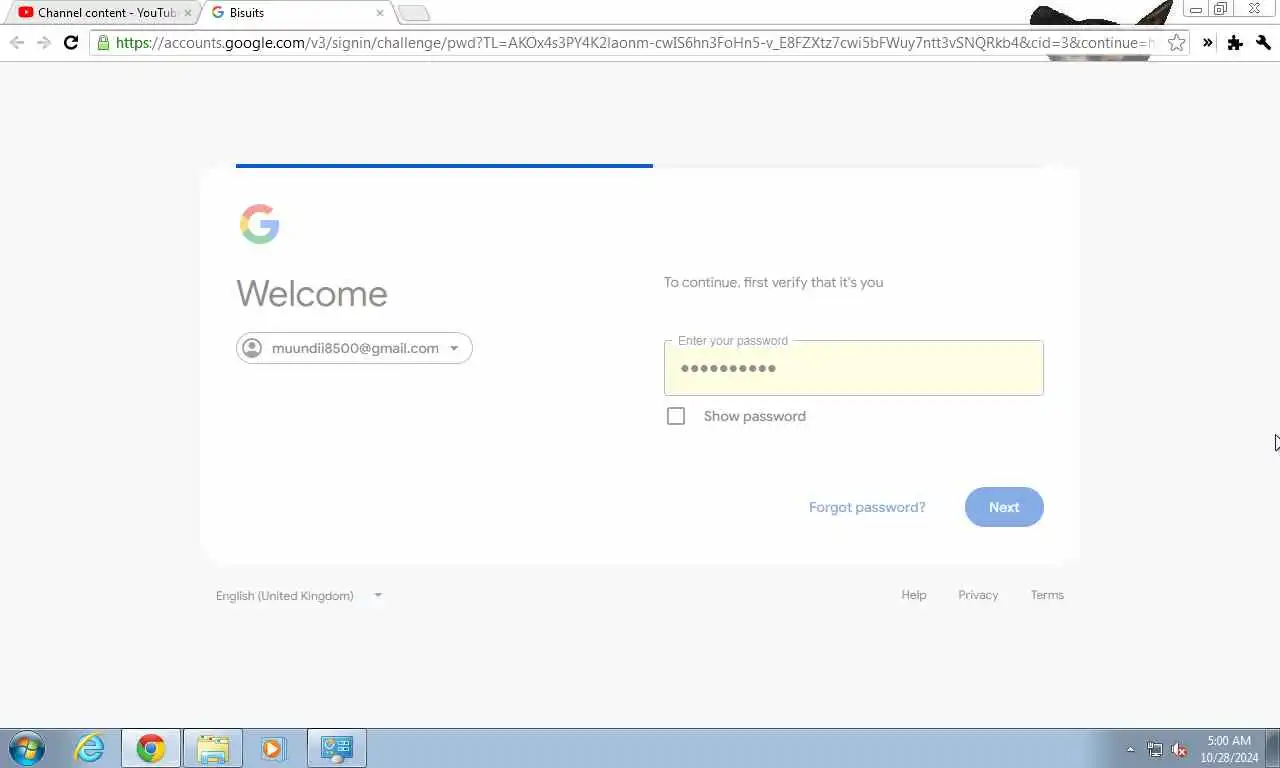Viewport: 1280px width, 768px height.
Task: Click the browser back arrow
Action: [16, 42]
